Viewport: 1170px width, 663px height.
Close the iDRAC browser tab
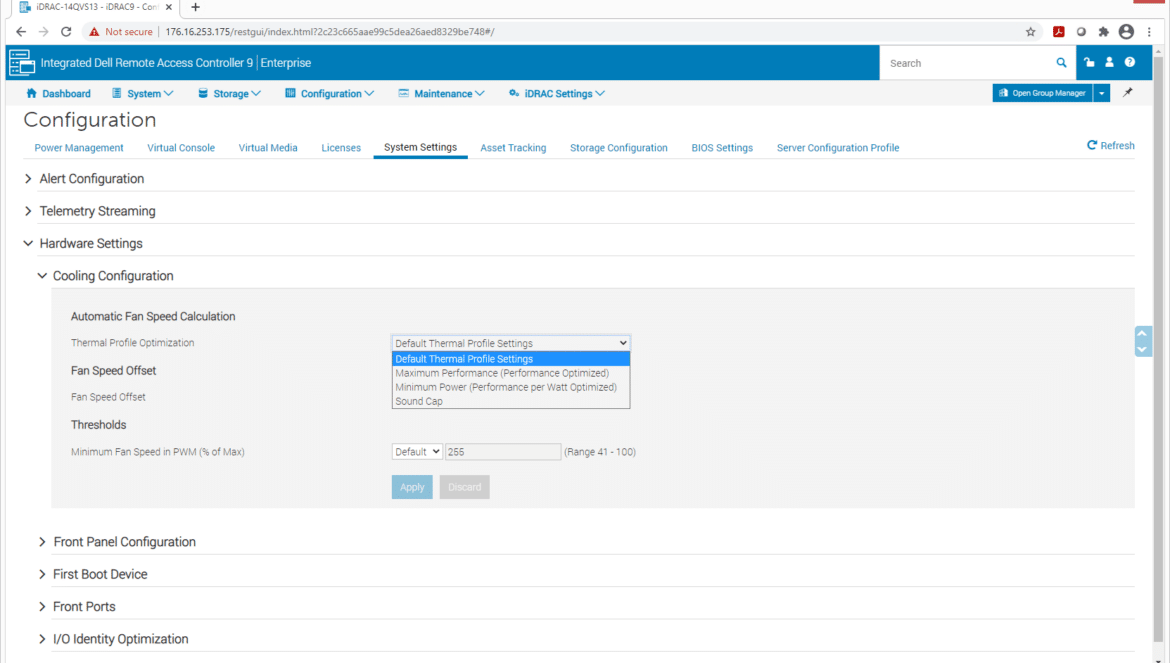169,7
